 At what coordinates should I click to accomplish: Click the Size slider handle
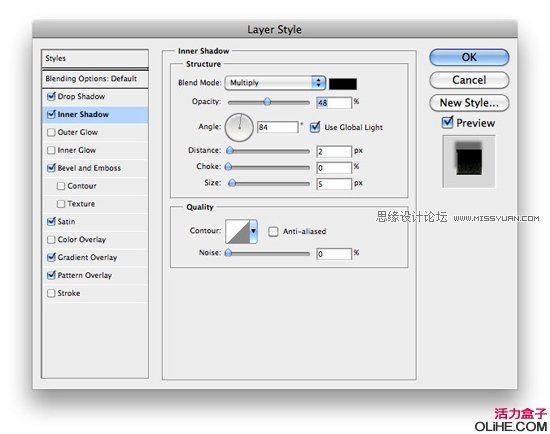(232, 183)
